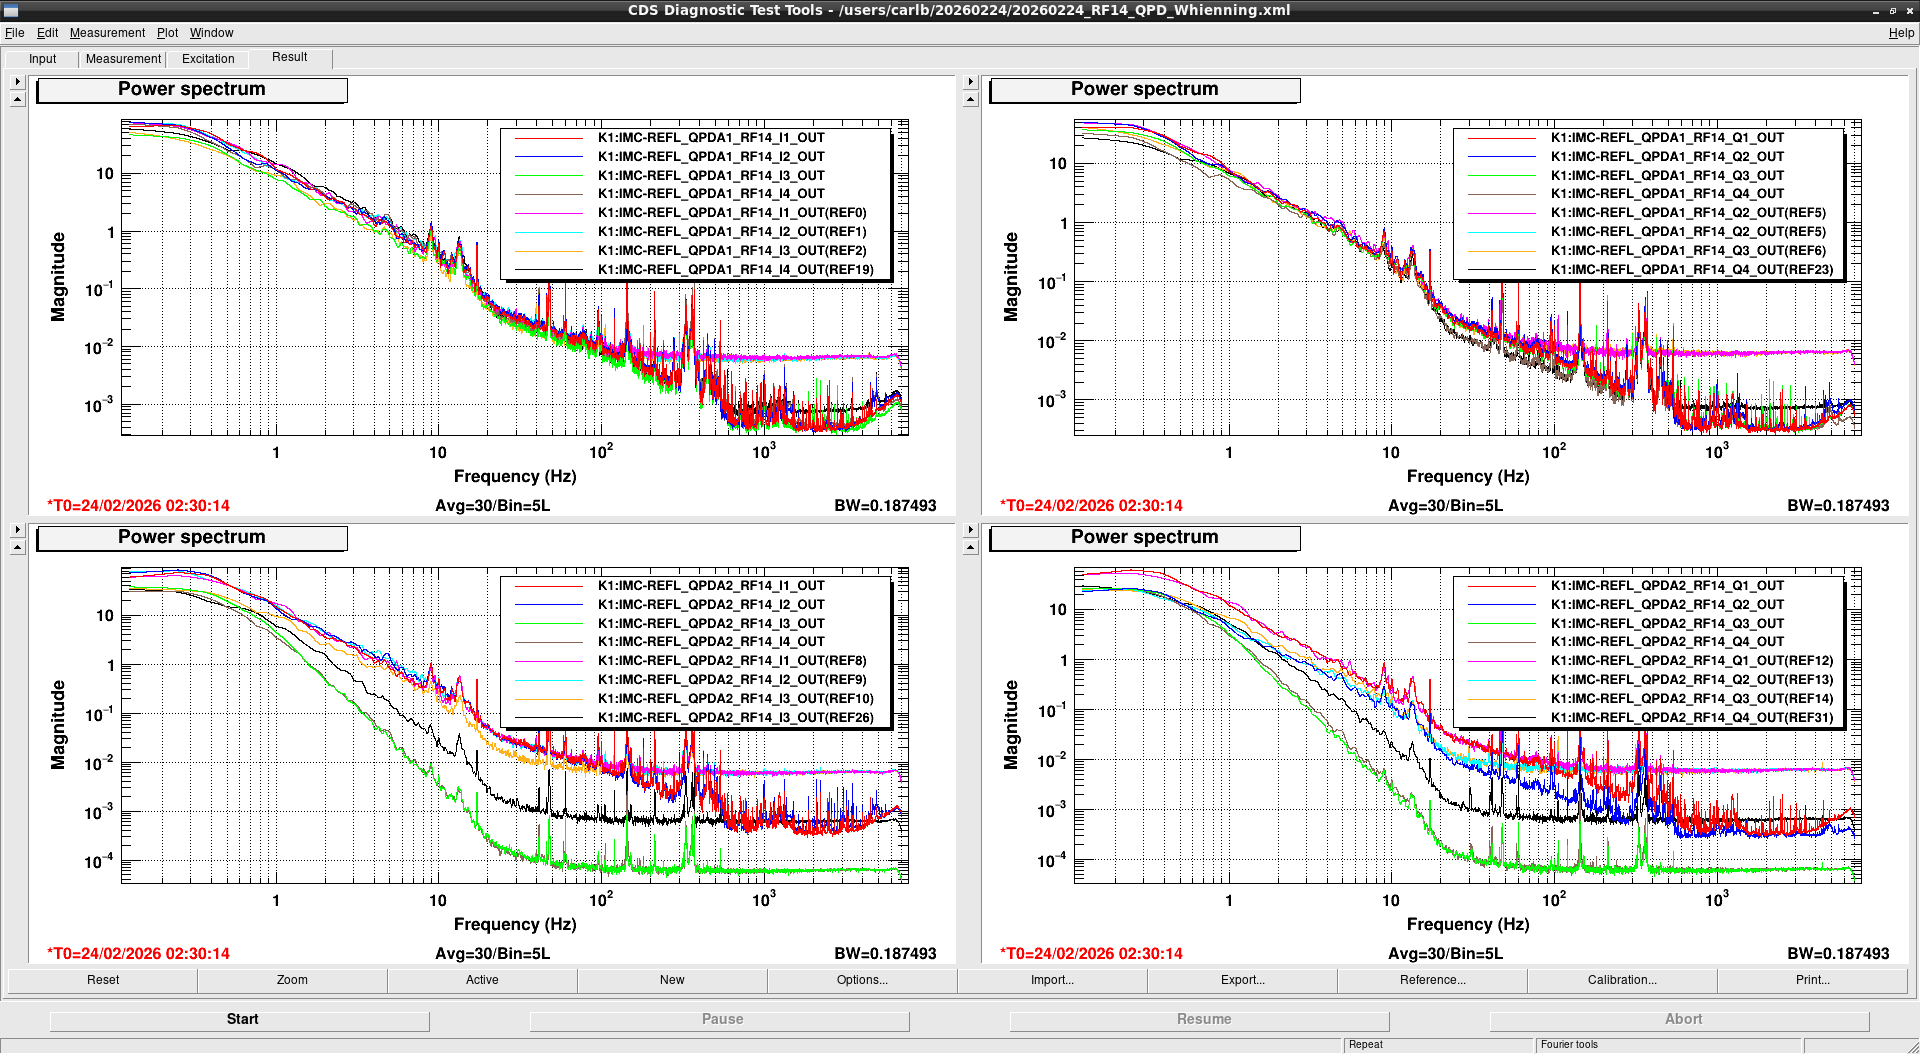Click right-arrow button beside QPDA1 I1 plot
Viewport: 1920px width, 1054px height.
(x=17, y=82)
